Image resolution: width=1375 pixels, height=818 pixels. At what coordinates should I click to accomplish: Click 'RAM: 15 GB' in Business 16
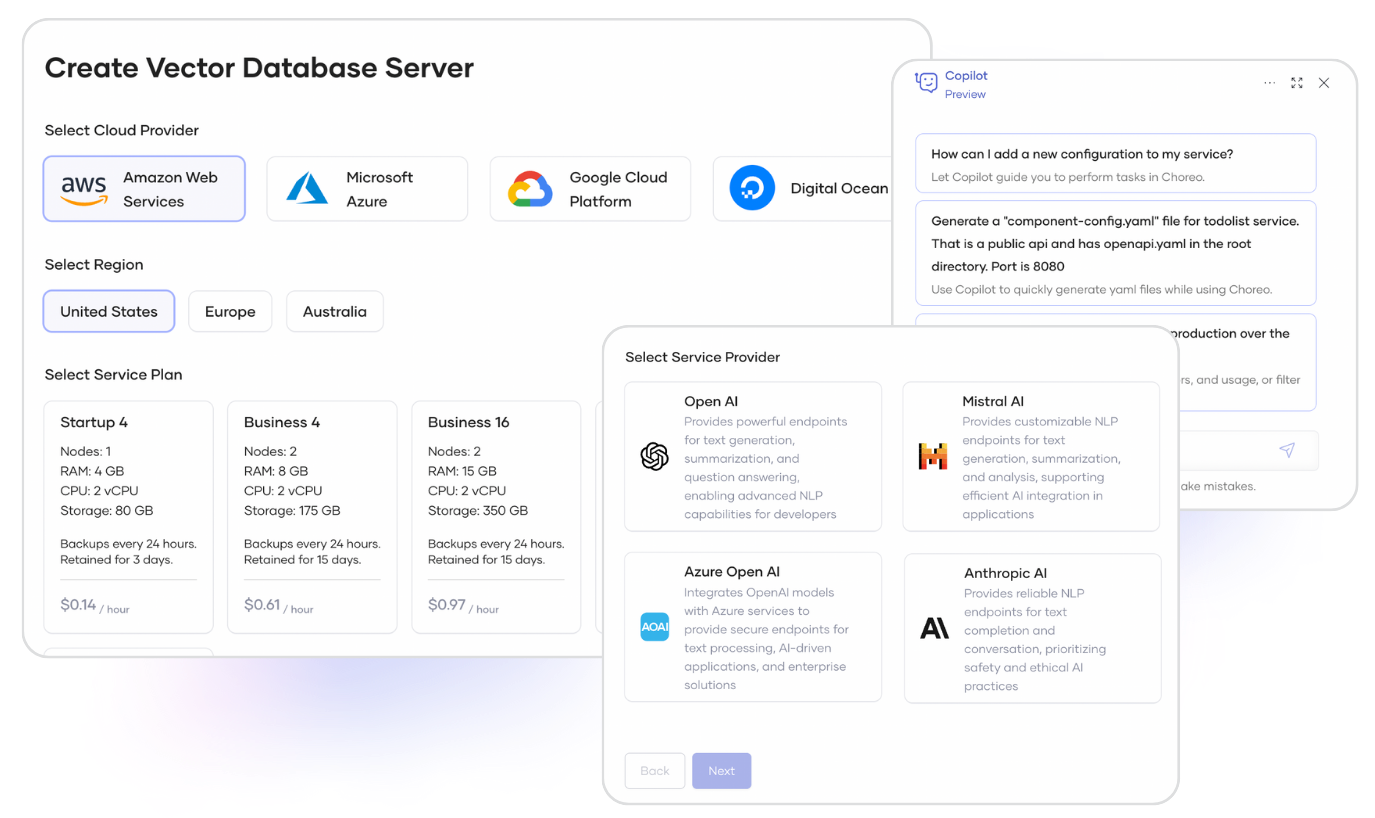pyautogui.click(x=460, y=471)
